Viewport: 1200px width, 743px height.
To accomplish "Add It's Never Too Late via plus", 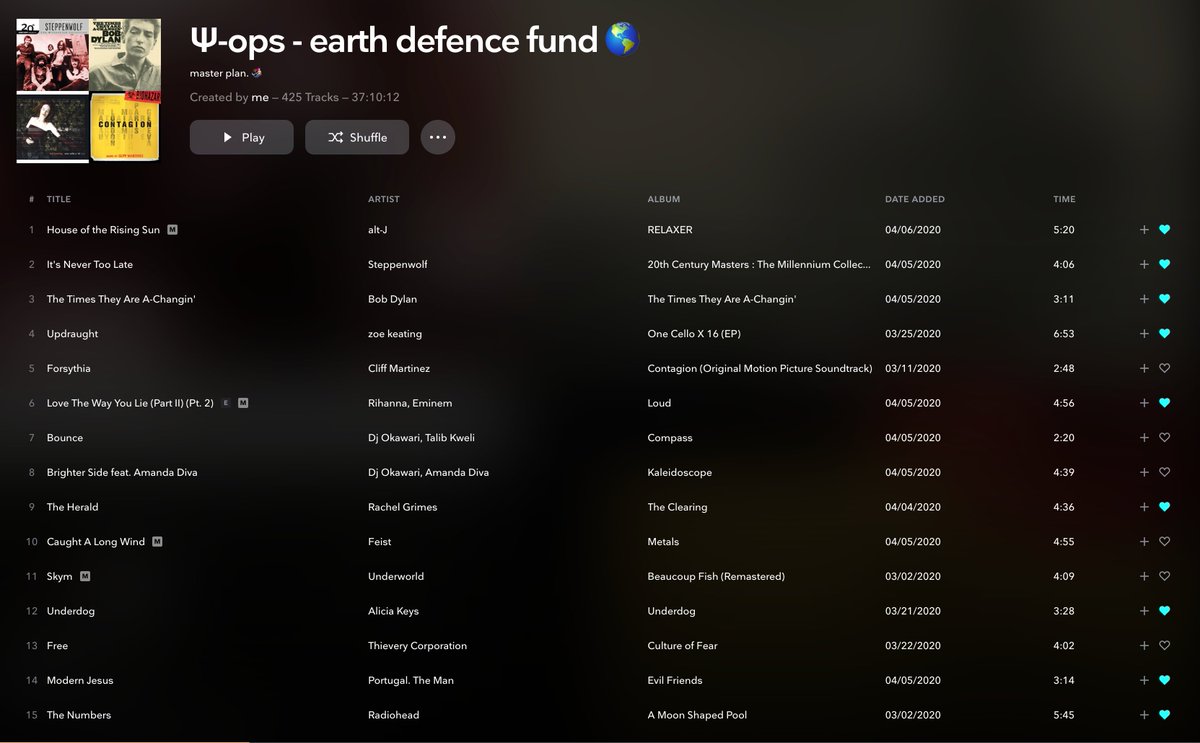I will [1144, 265].
